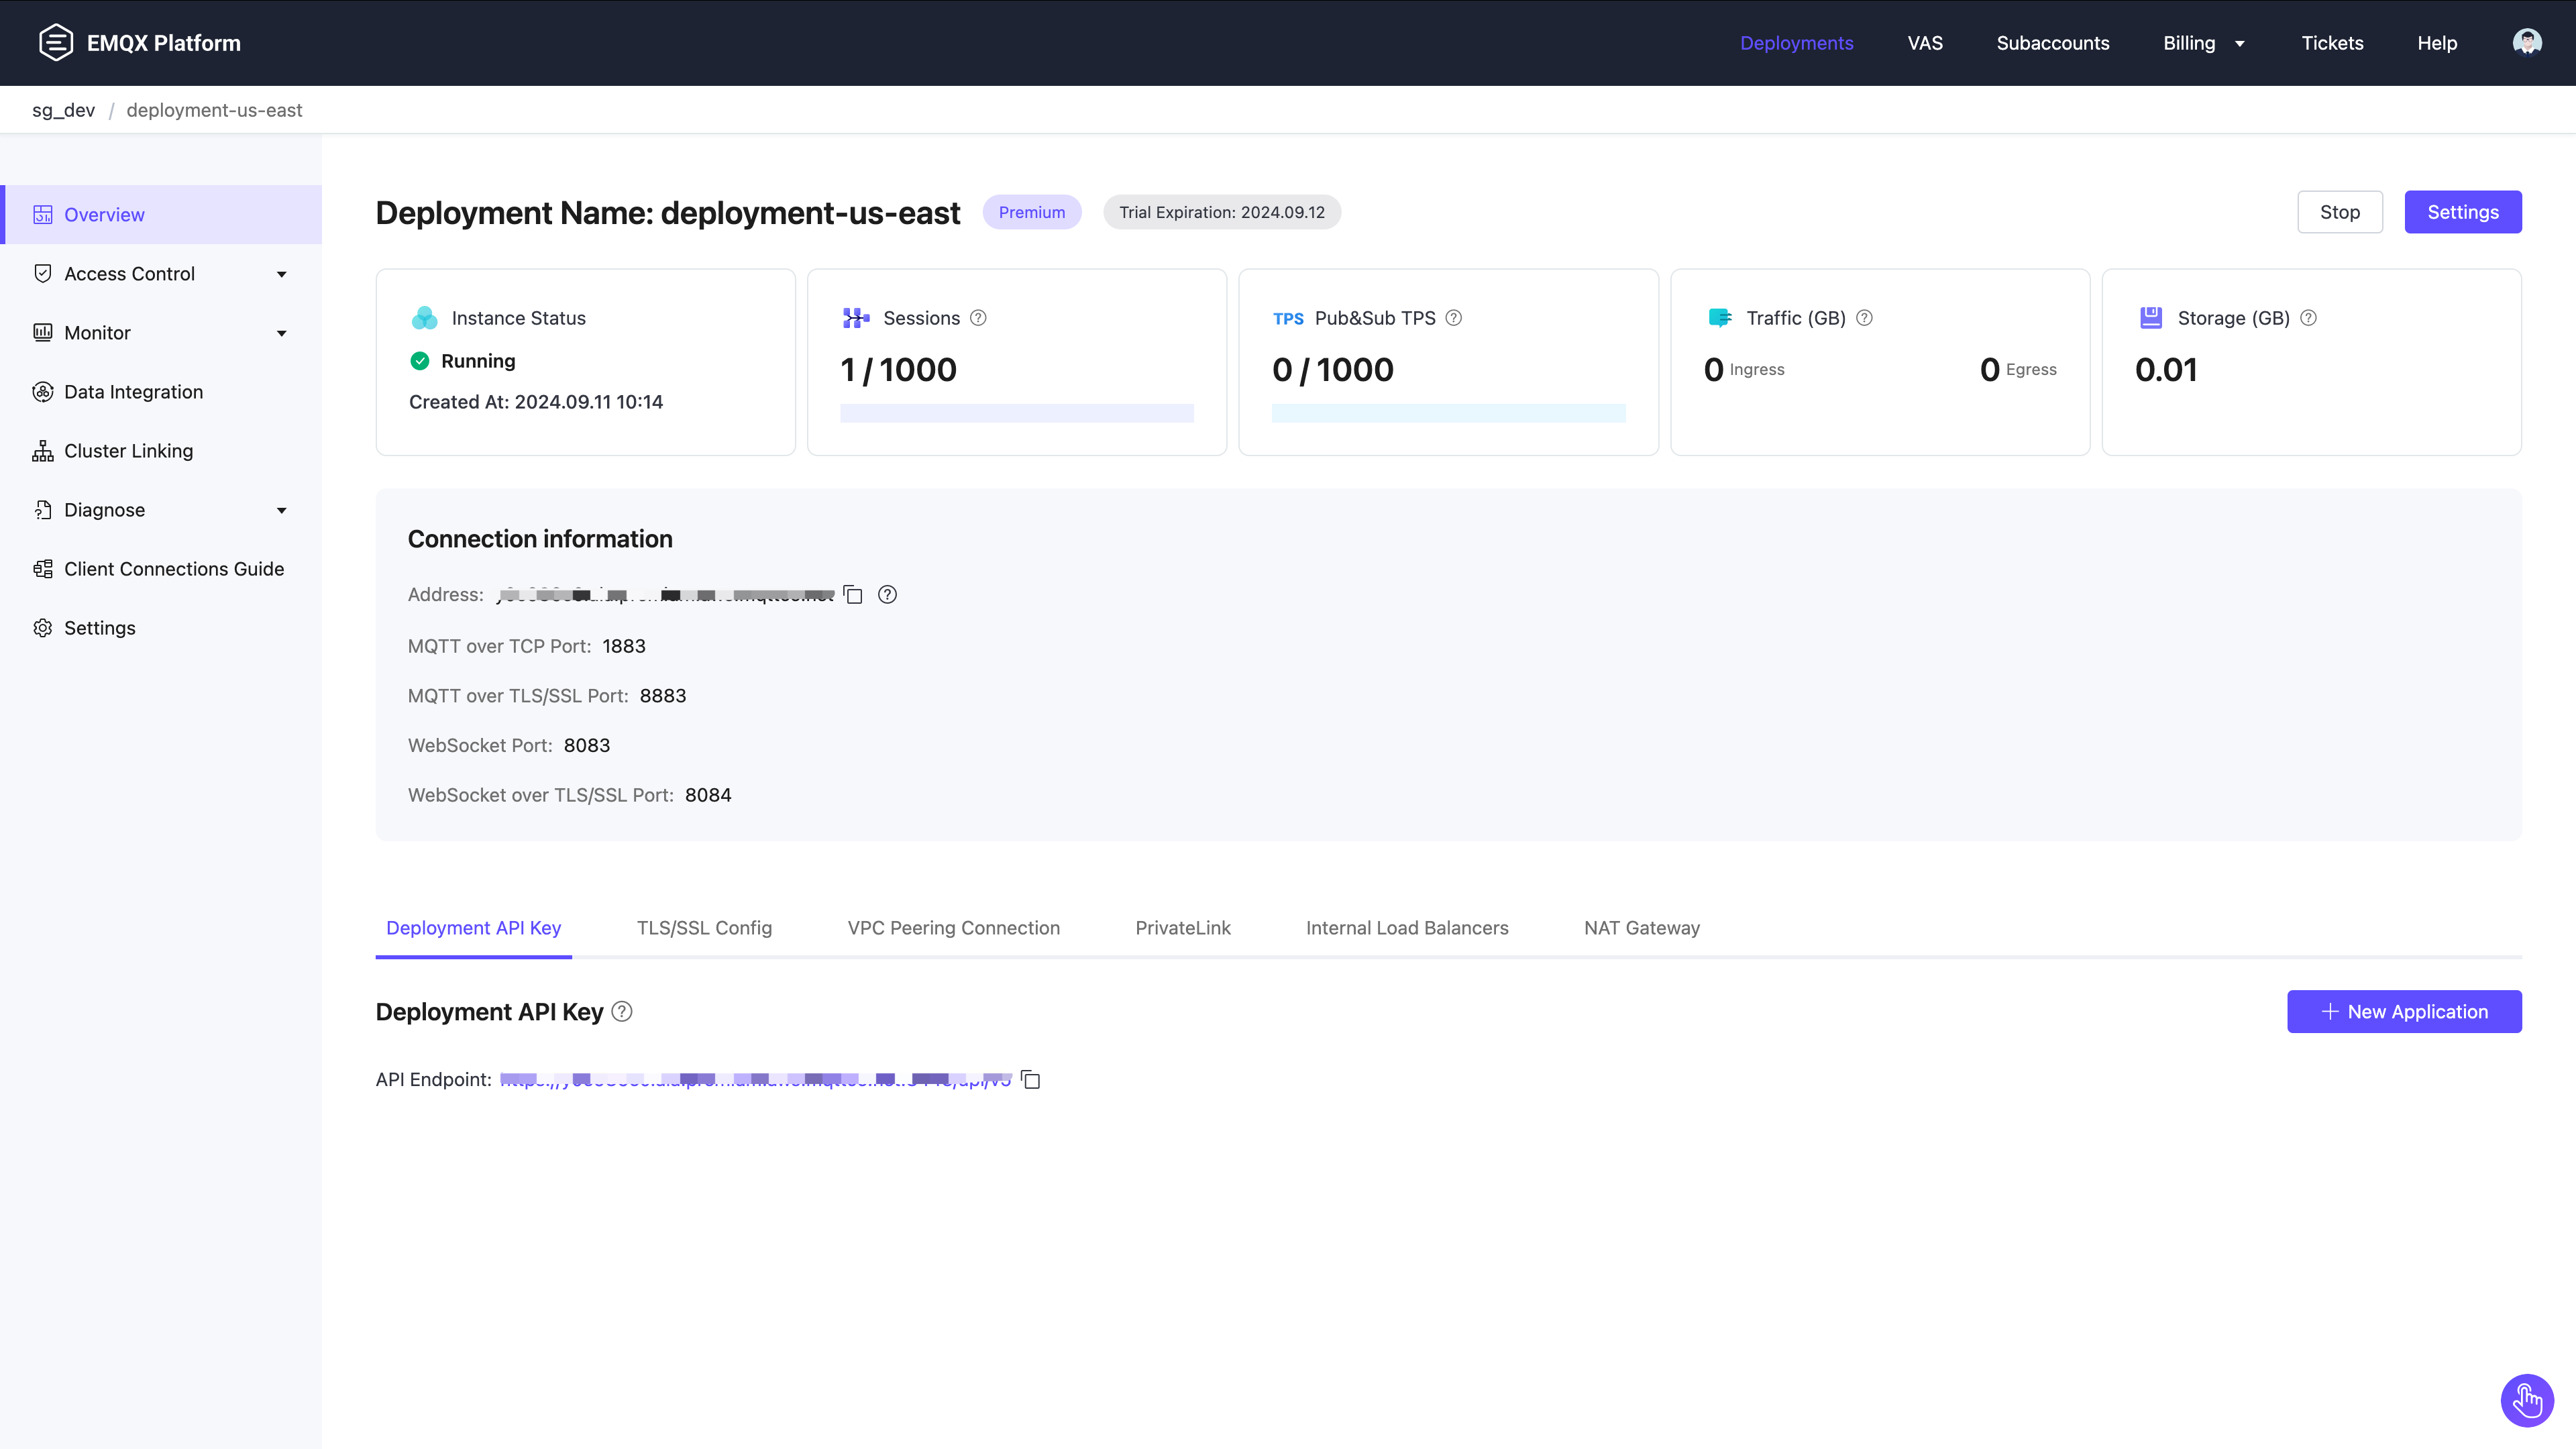Image resolution: width=2576 pixels, height=1449 pixels.
Task: Open the Billing dropdown arrow
Action: click(x=2240, y=43)
